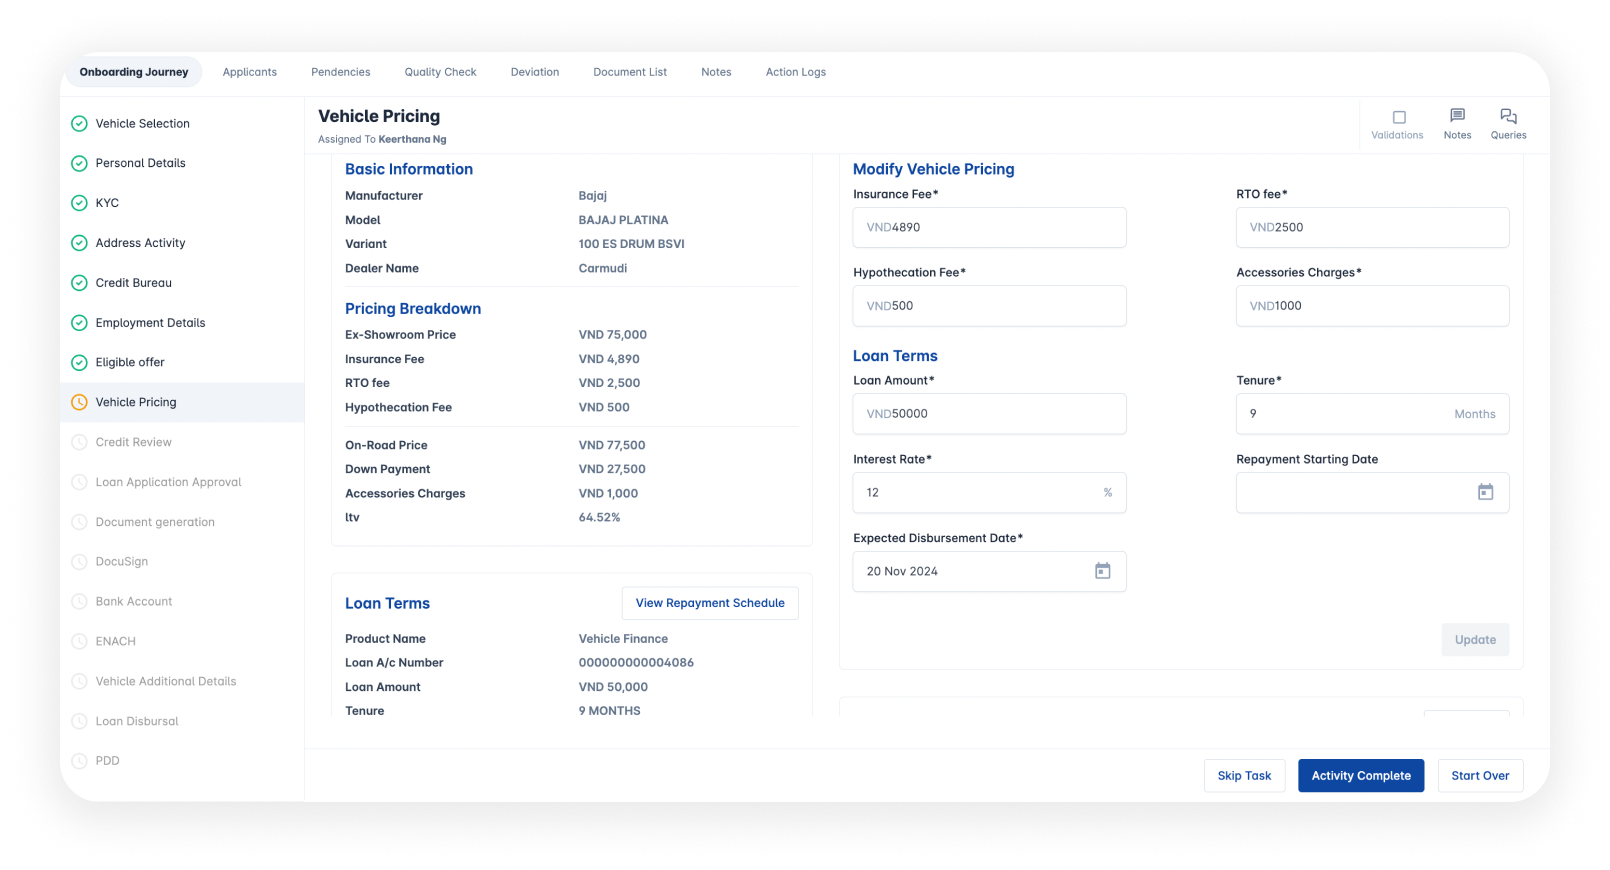1610x870 pixels.
Task: Open the Quality Check tab
Action: point(440,72)
